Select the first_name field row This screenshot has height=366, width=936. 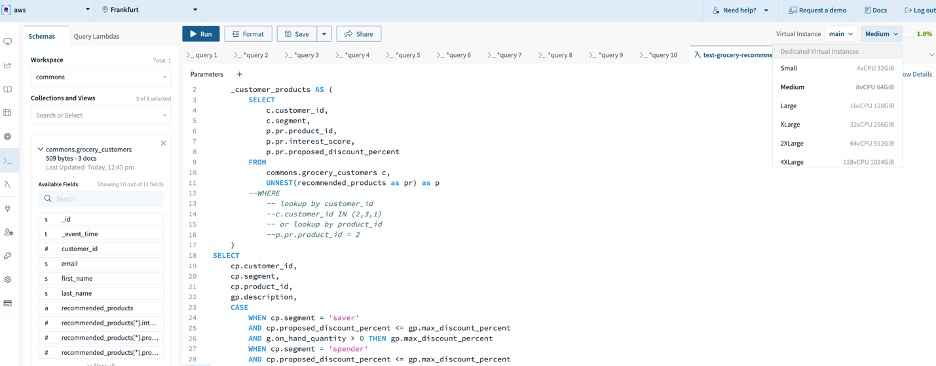click(x=101, y=278)
